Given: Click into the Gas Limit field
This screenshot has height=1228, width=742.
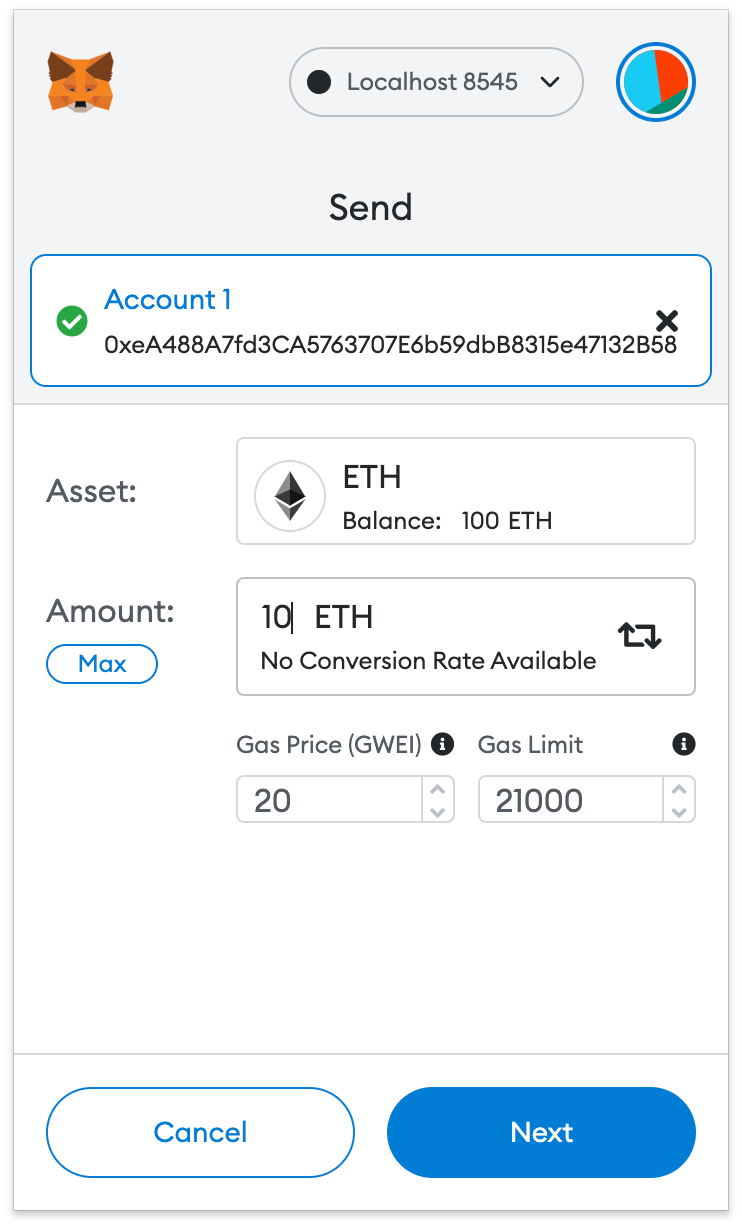Looking at the screenshot, I should tap(570, 800).
